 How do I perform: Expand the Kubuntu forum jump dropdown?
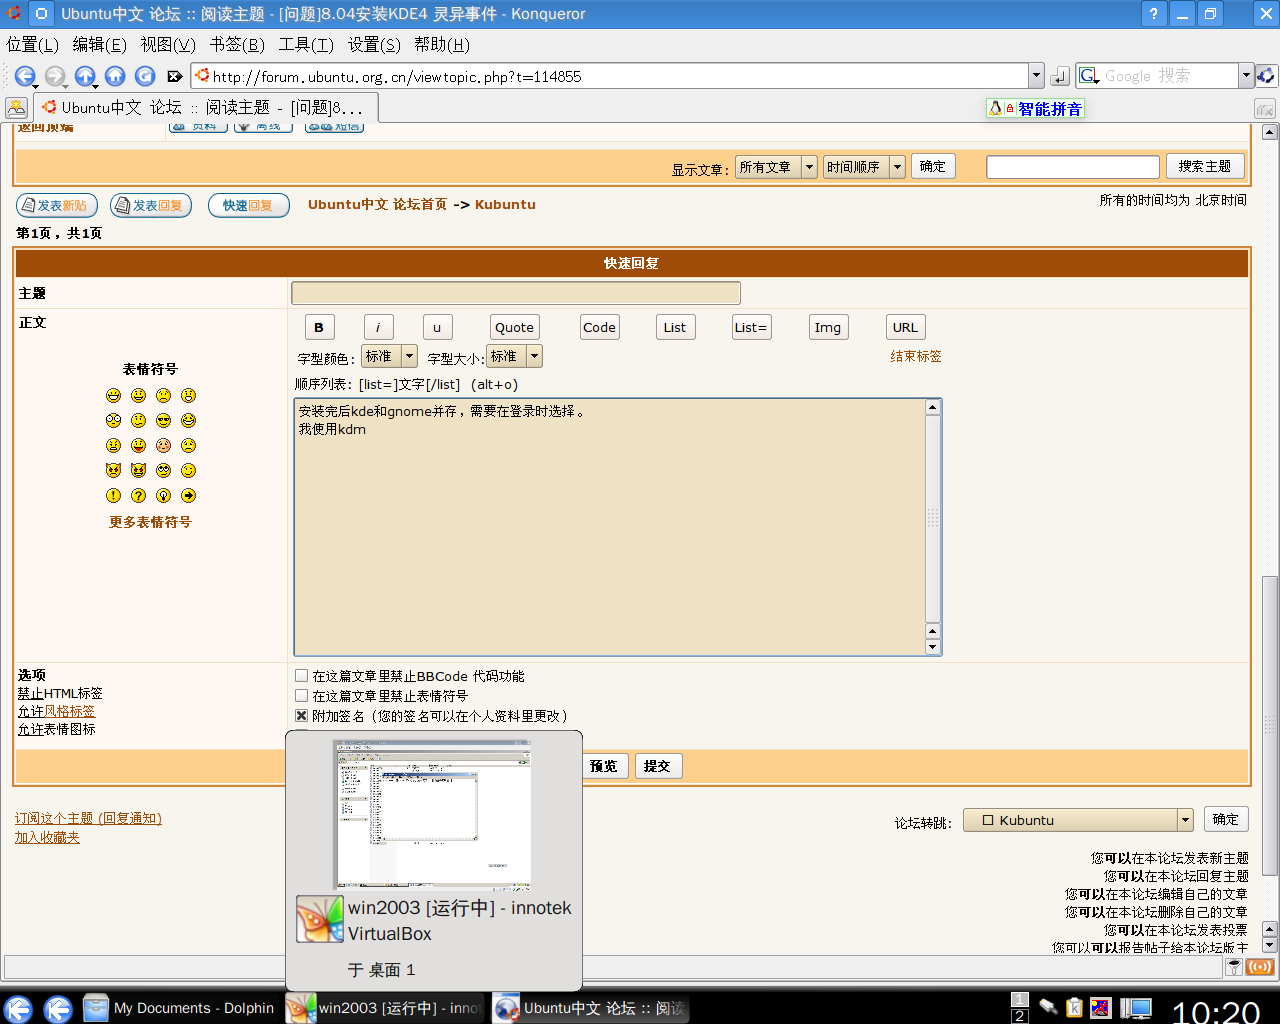tap(1078, 820)
